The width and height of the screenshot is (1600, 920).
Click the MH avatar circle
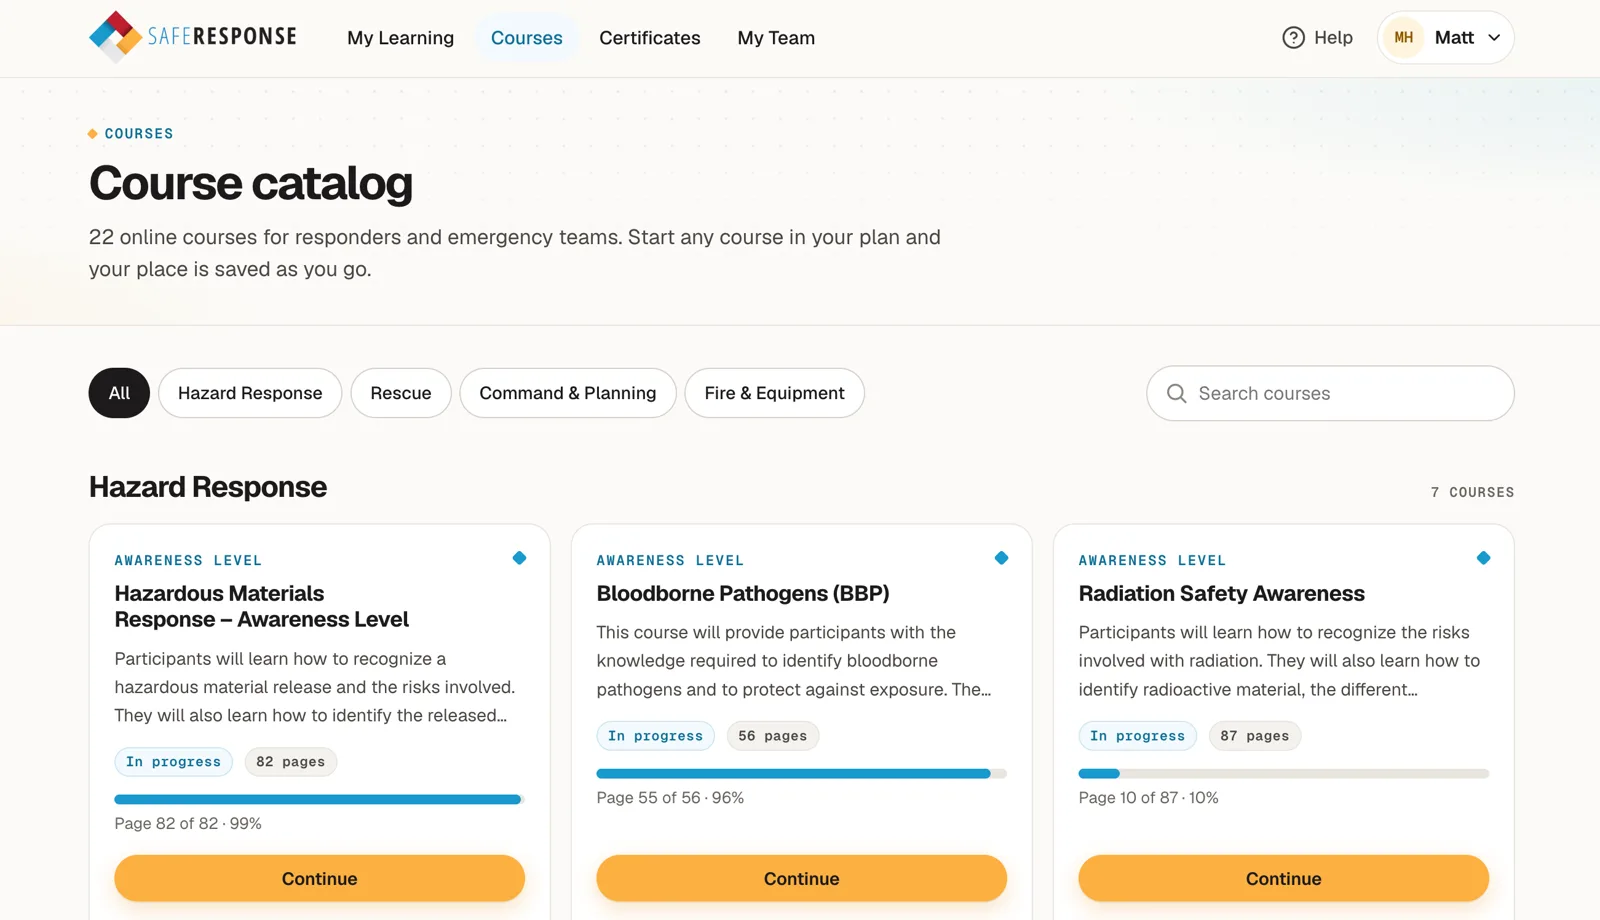click(1403, 37)
